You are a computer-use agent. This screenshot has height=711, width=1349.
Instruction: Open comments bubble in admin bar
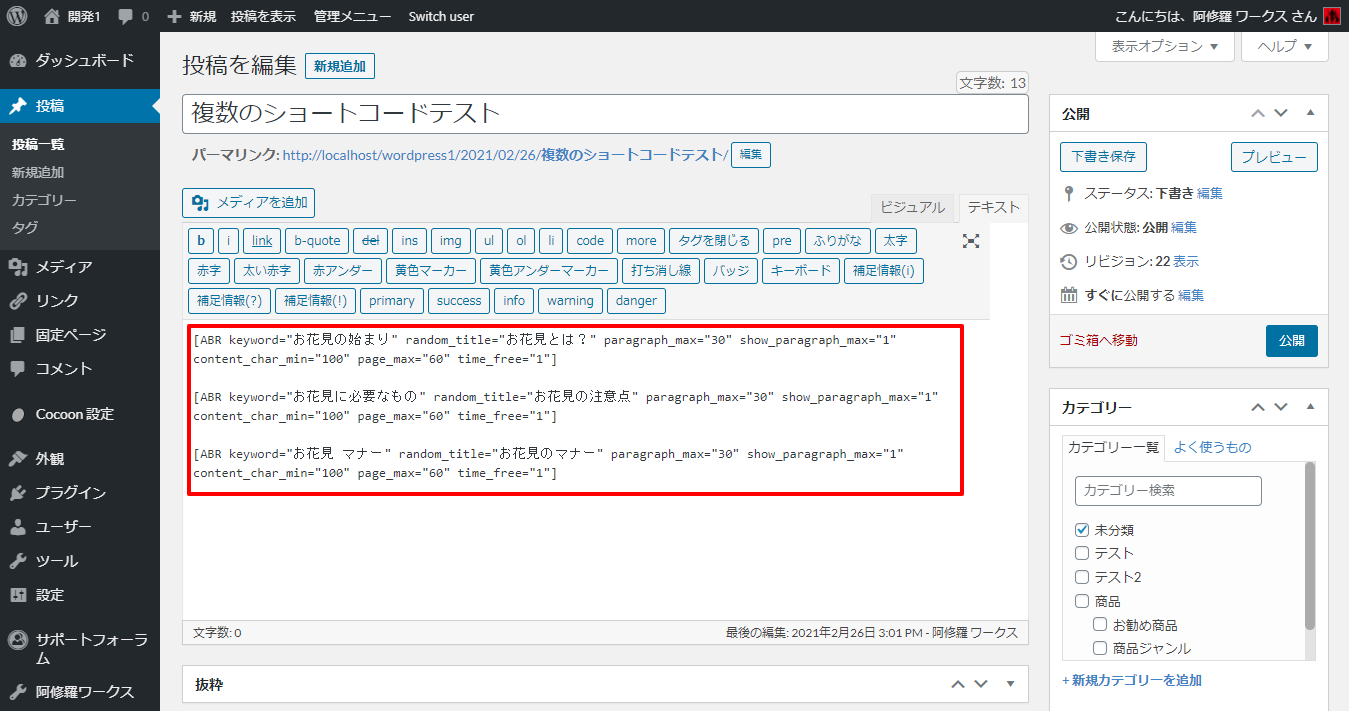click(133, 16)
